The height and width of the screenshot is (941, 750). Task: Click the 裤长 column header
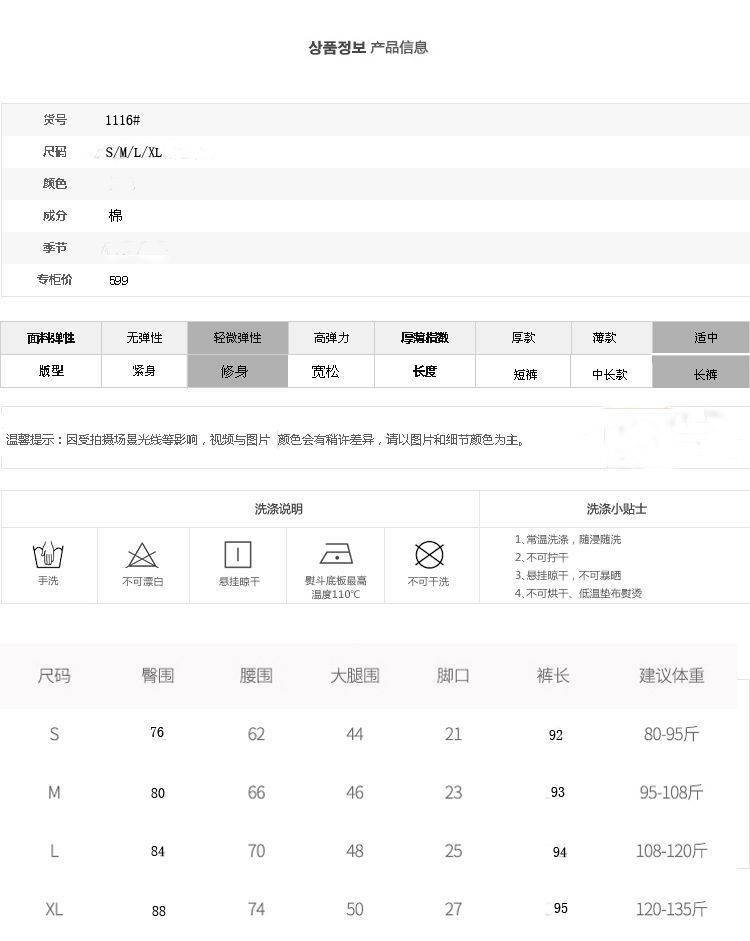pos(553,676)
